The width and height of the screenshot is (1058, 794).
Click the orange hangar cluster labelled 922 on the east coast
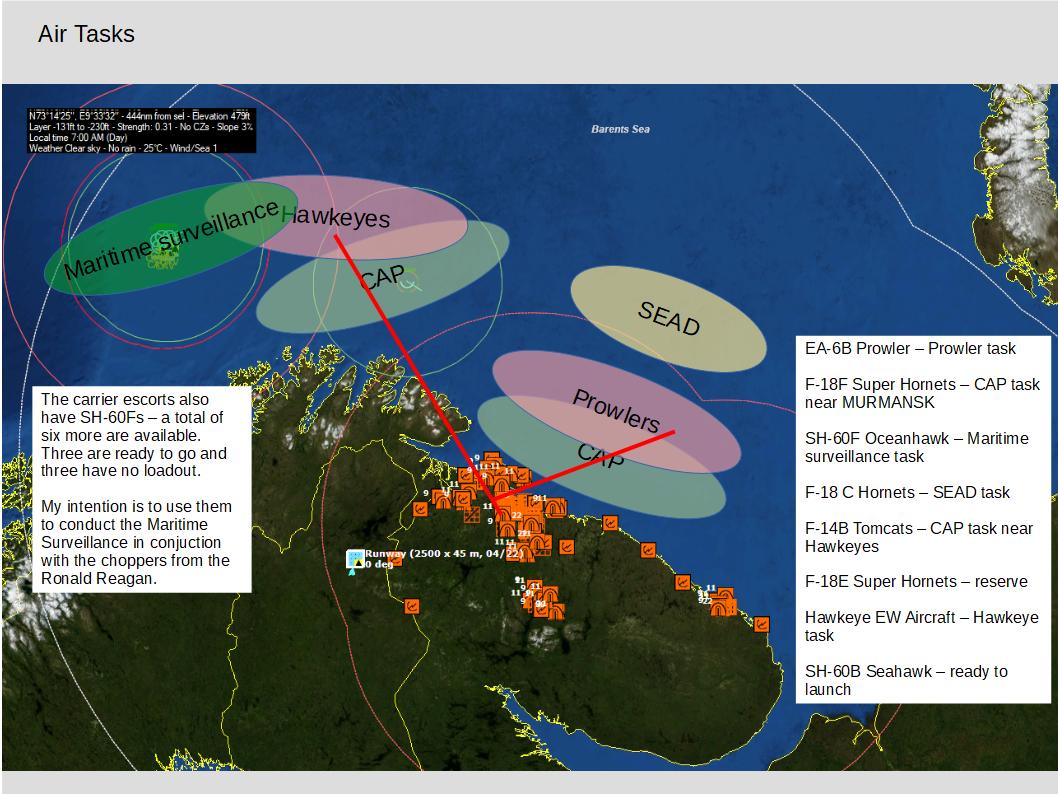[x=722, y=602]
